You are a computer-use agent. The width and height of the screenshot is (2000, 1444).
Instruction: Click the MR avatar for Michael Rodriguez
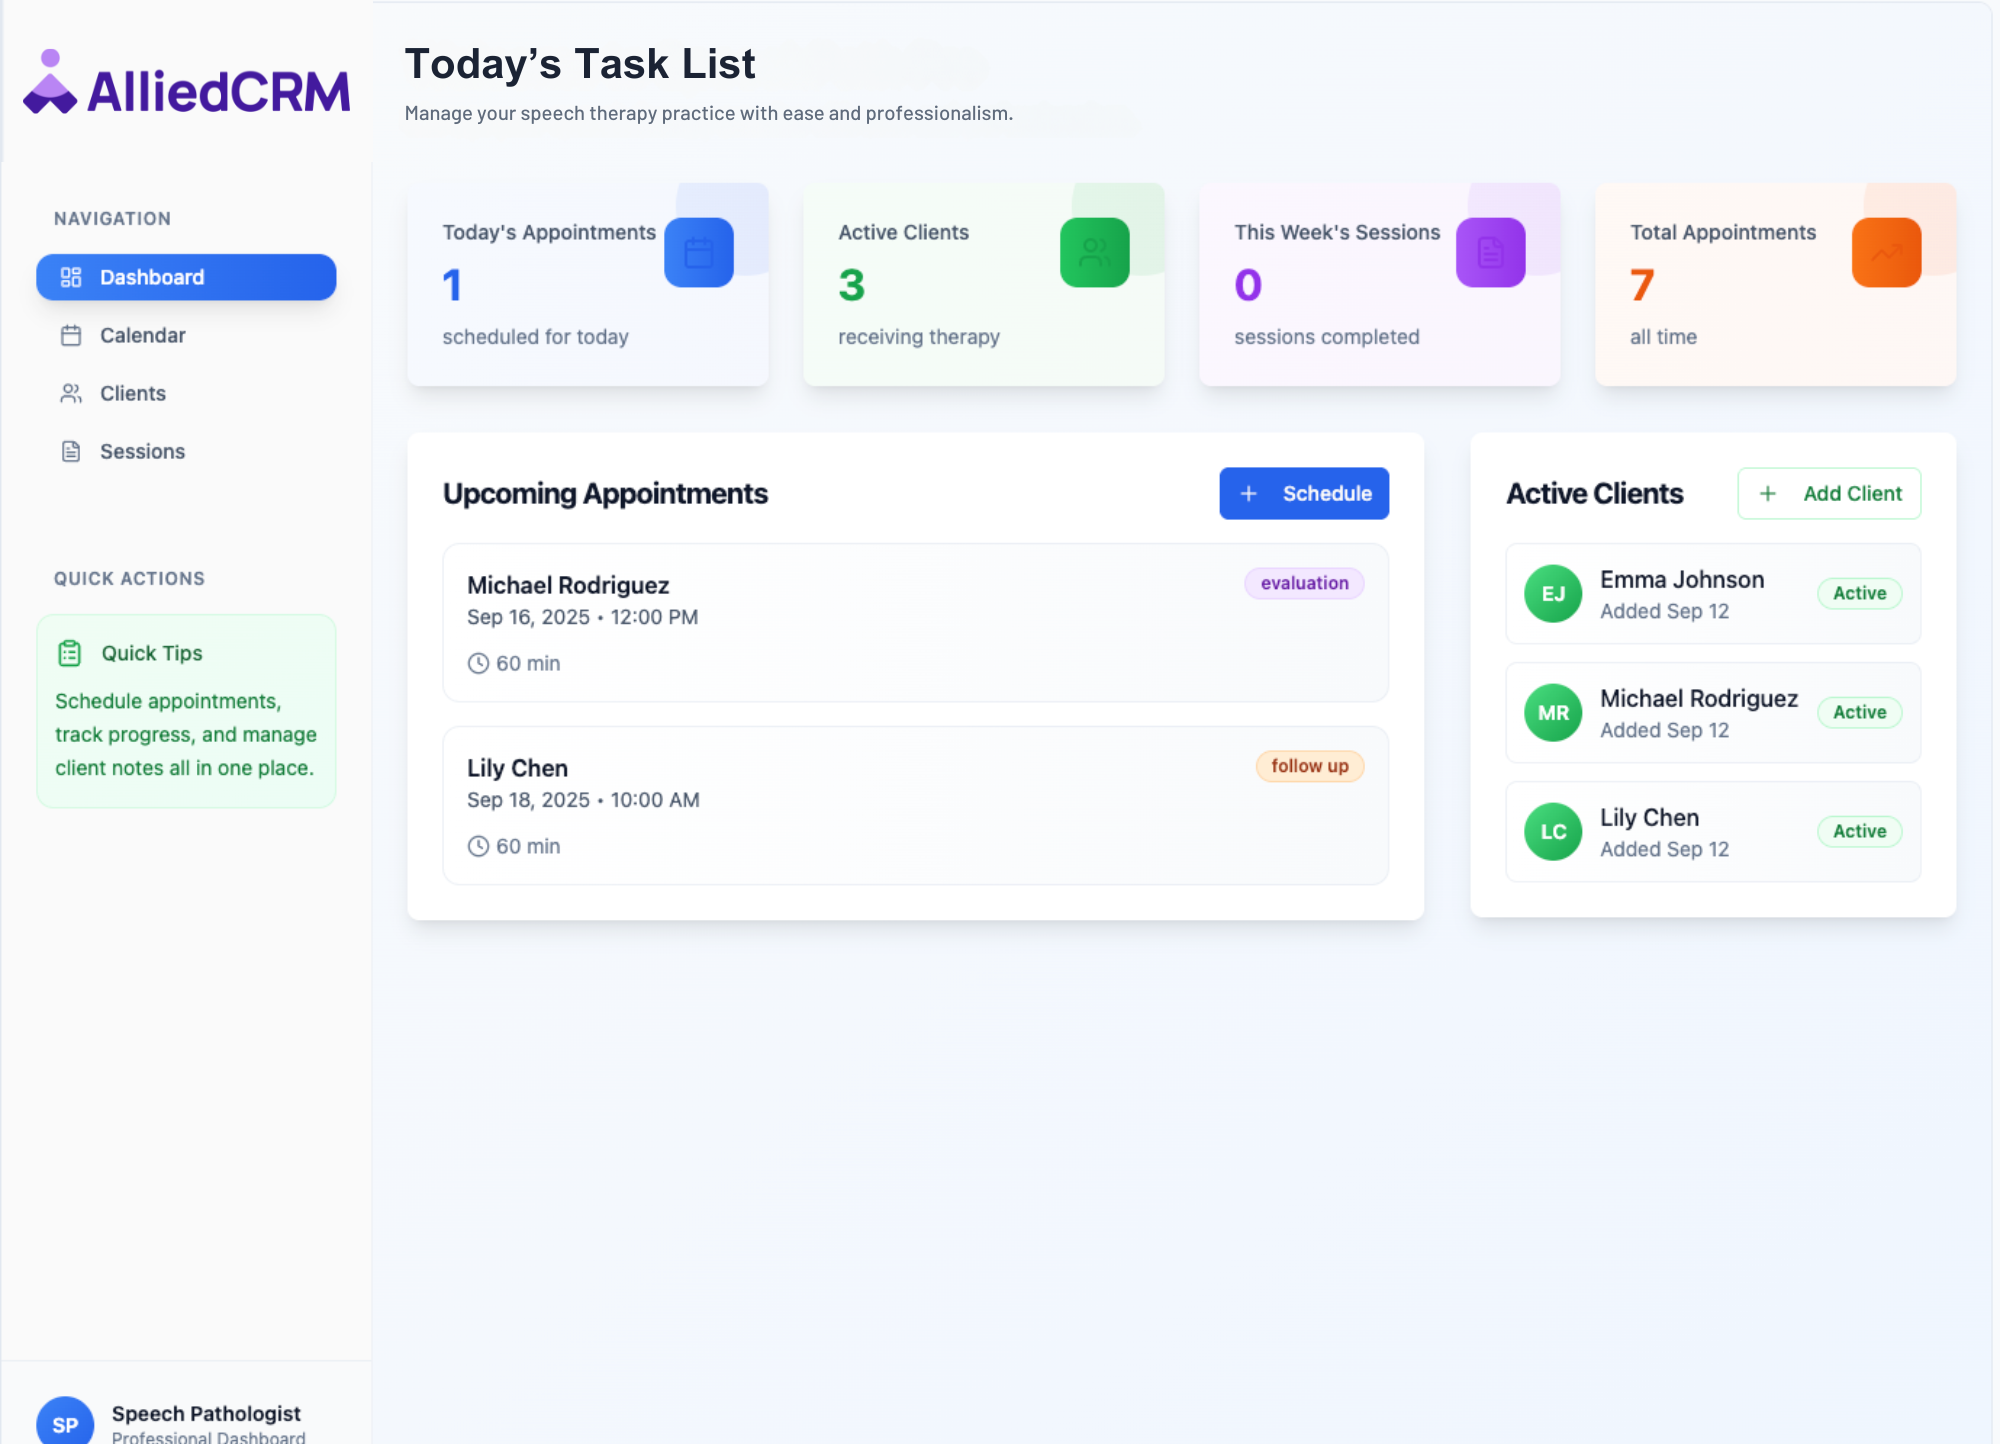1552,713
